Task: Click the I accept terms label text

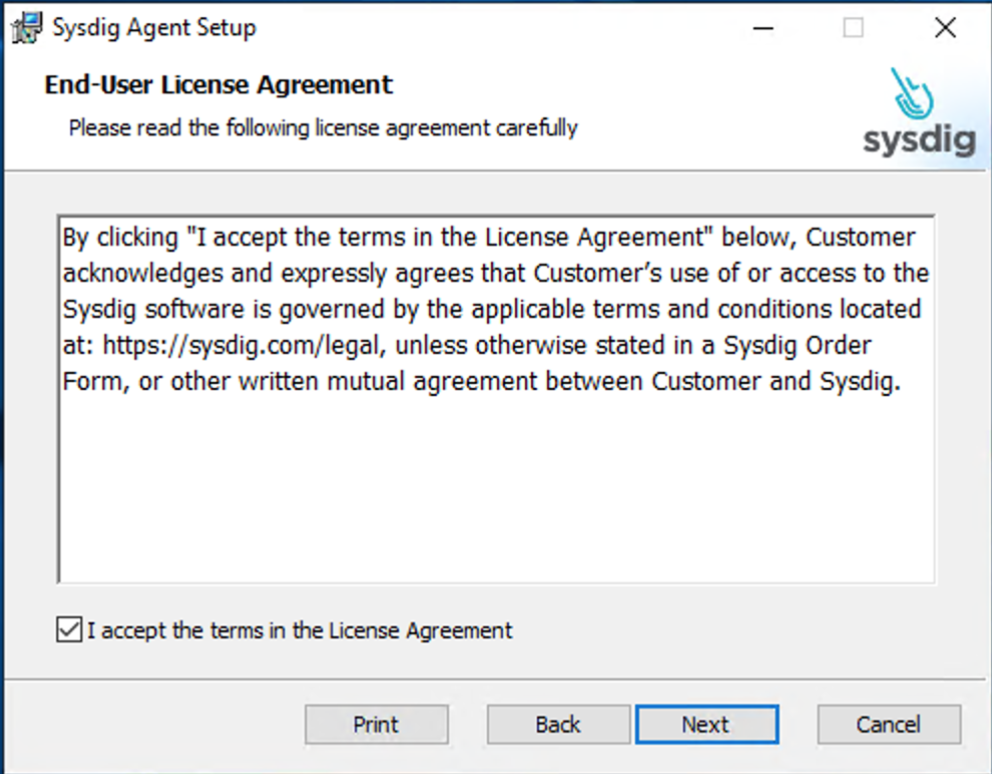Action: tap(295, 630)
